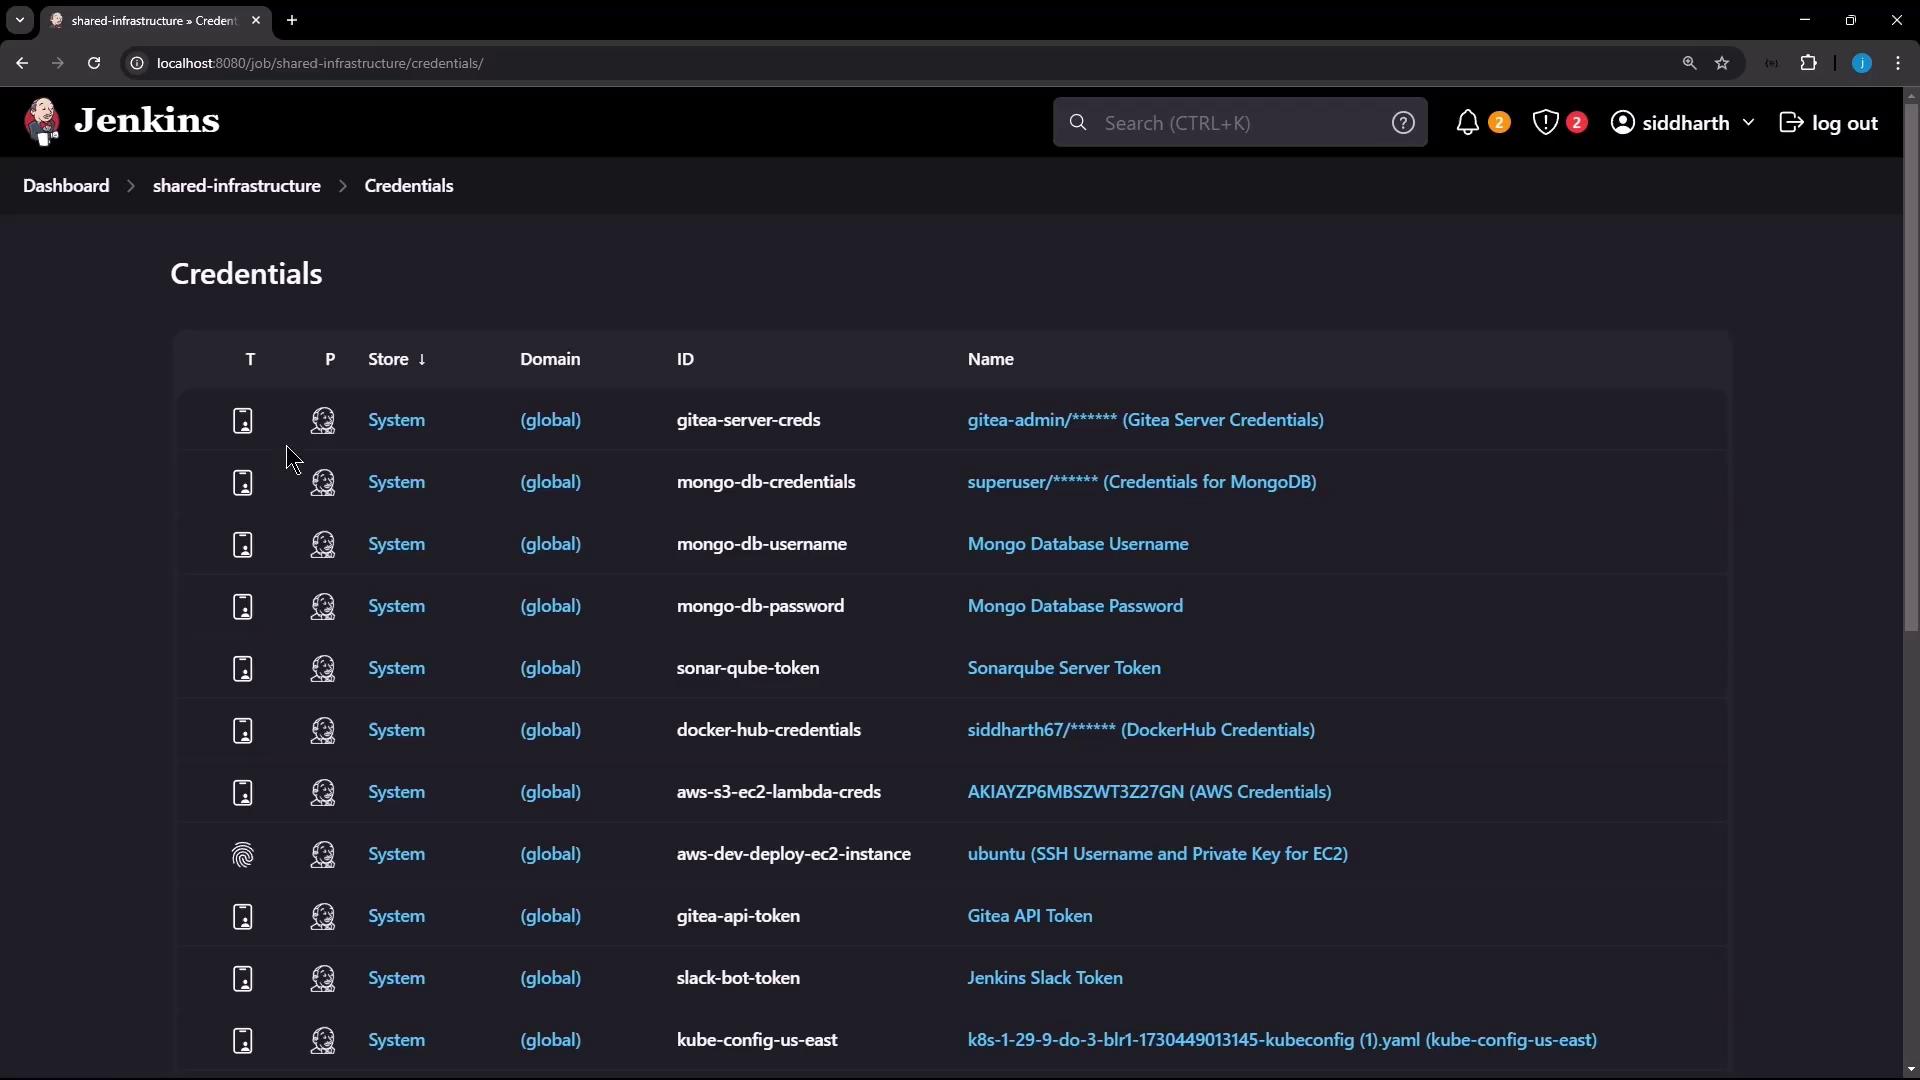Image resolution: width=1920 pixels, height=1080 pixels.
Task: Open Sonarqube Server Token link
Action: [1064, 668]
